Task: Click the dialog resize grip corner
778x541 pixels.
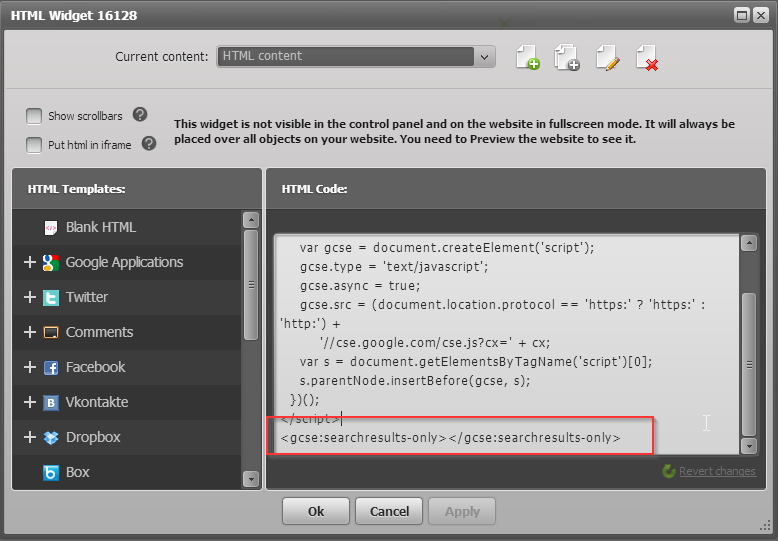Action: click(765, 527)
